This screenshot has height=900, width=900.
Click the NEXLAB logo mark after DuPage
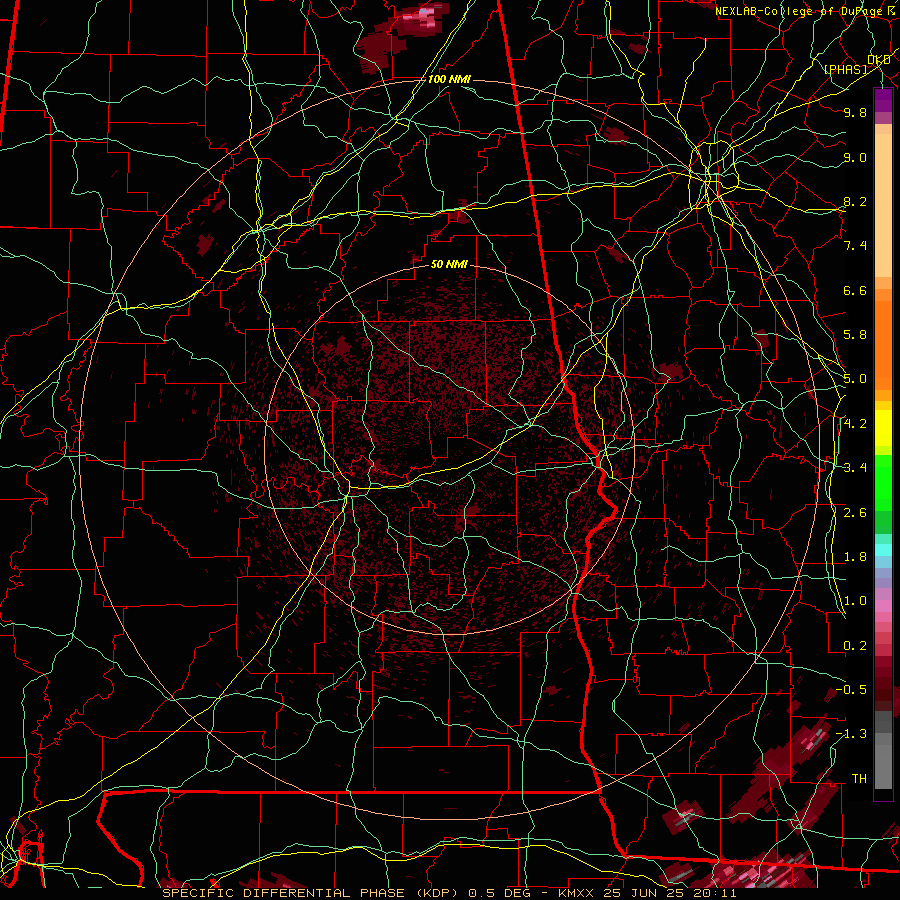[891, 10]
